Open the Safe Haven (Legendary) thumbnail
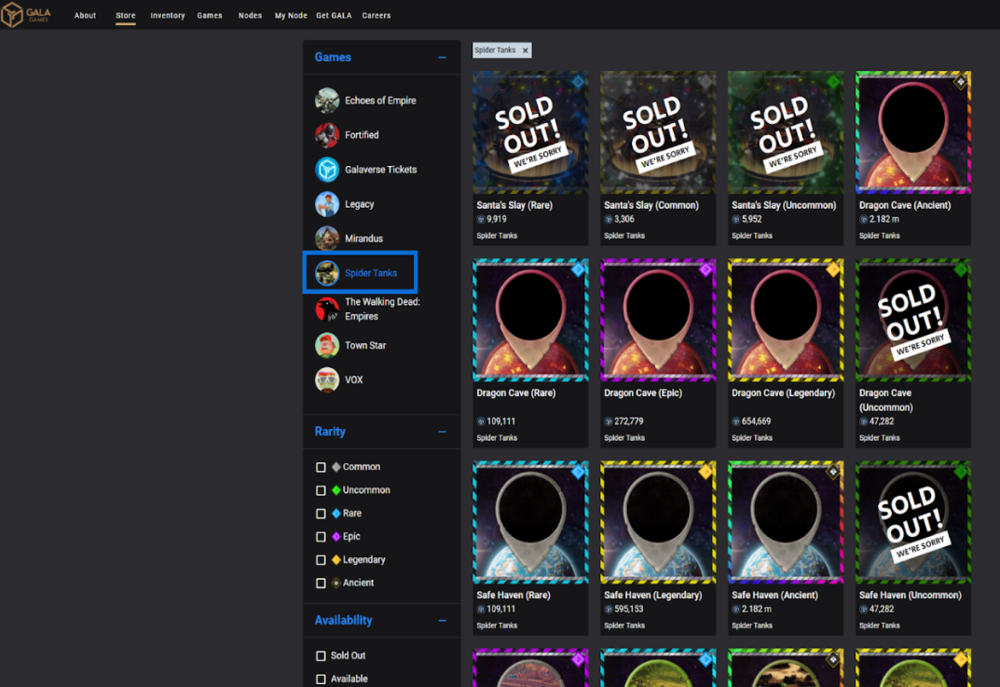Screen dimensions: 1000x687 (x=658, y=522)
